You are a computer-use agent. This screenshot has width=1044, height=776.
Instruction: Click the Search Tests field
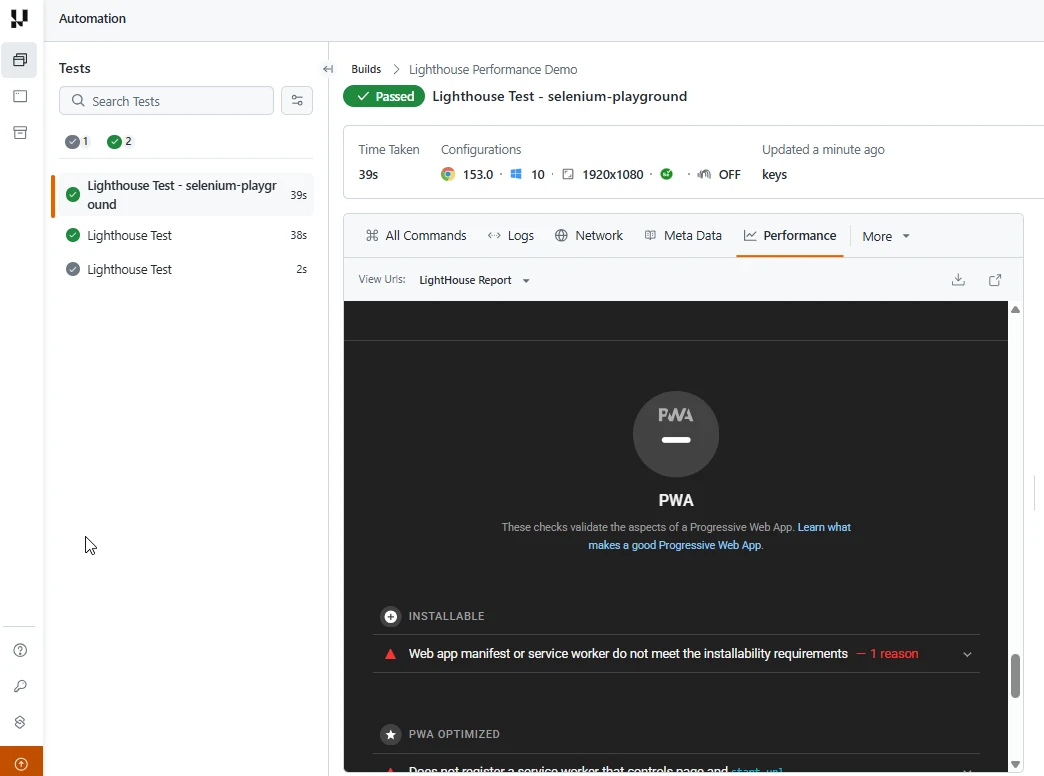point(166,101)
